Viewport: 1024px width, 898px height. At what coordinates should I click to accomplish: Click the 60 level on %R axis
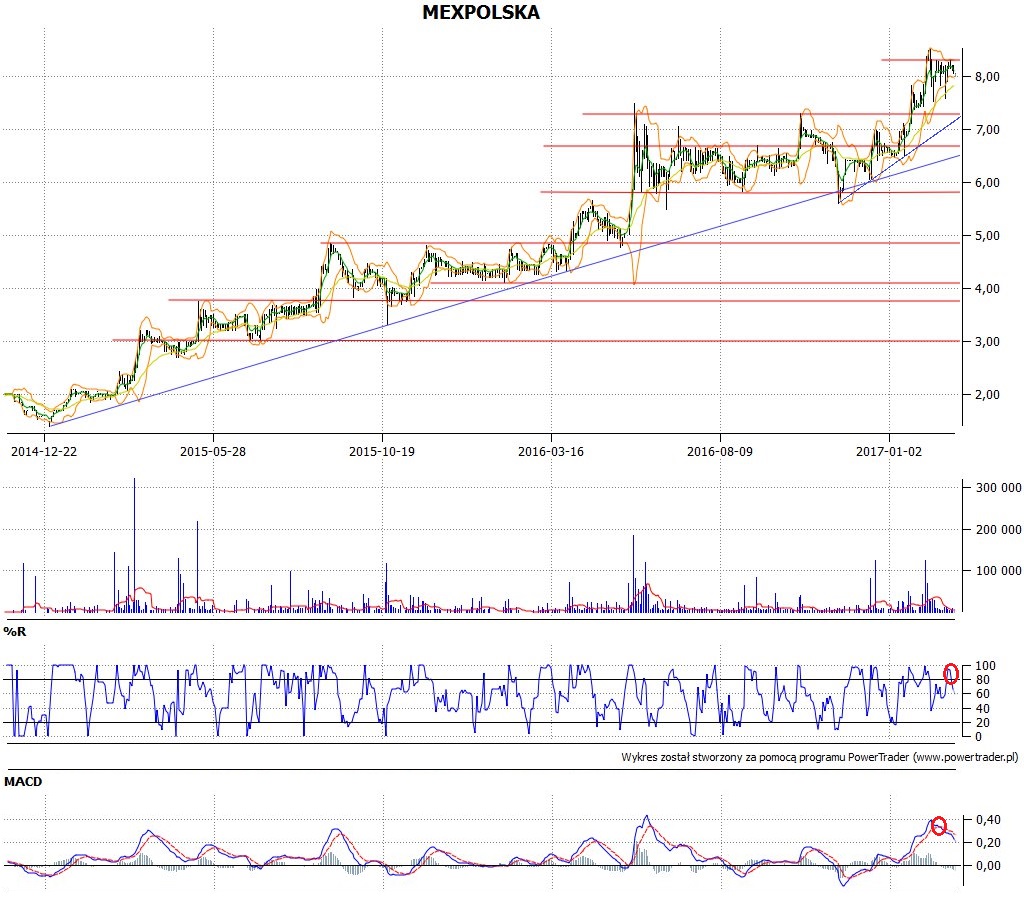point(982,694)
